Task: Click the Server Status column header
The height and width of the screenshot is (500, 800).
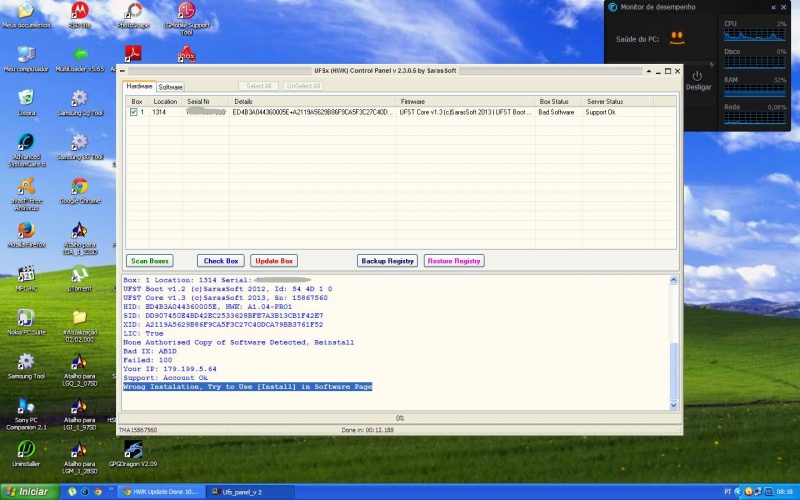Action: tap(618, 102)
